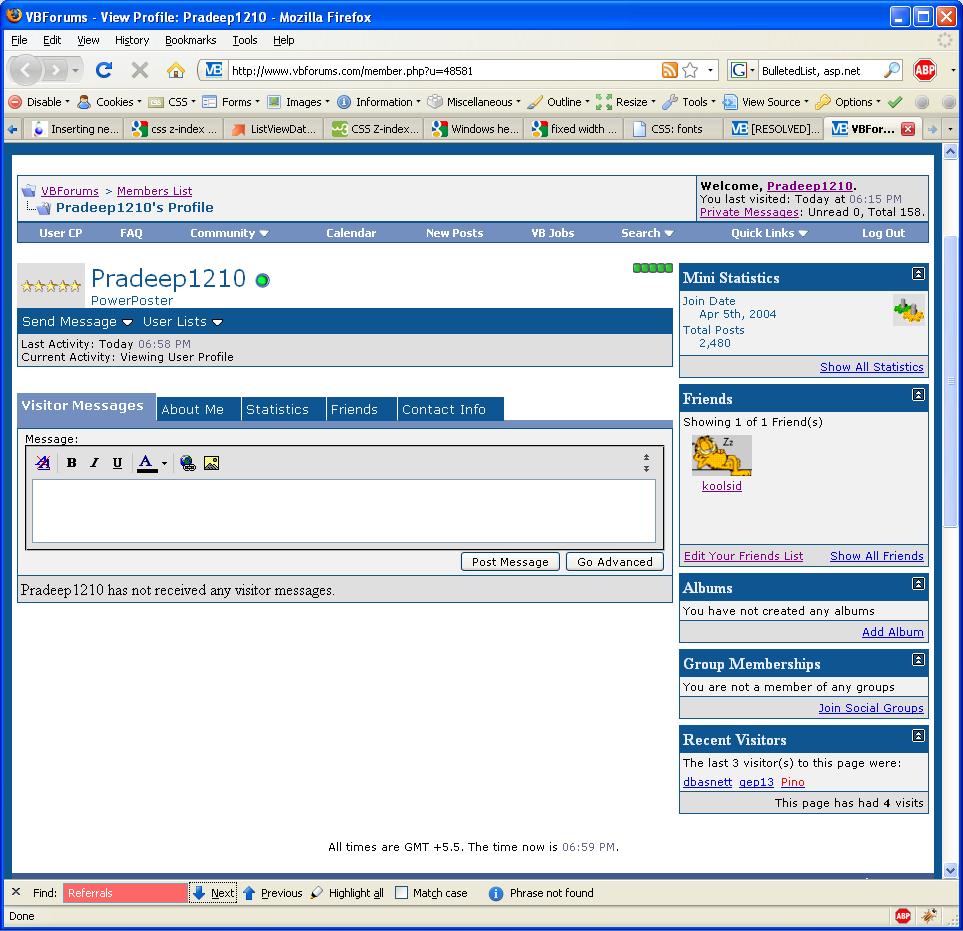963x931 pixels.
Task: Toggle Underline in message editor
Action: [x=117, y=463]
